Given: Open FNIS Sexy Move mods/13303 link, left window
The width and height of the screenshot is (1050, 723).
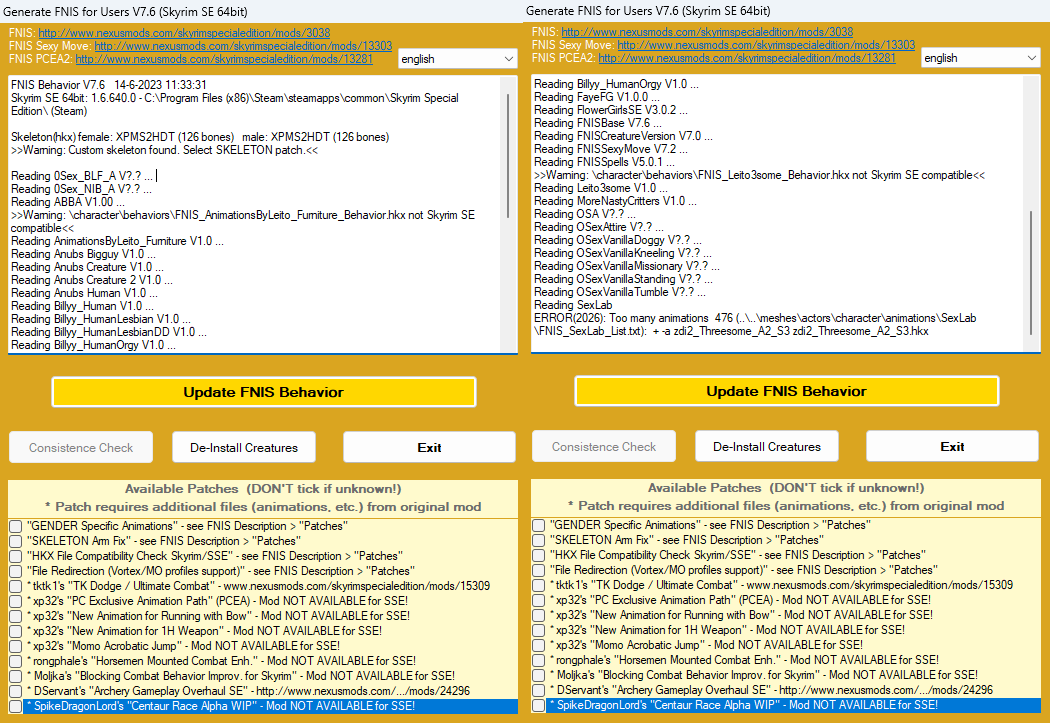Looking at the screenshot, I should point(243,46).
